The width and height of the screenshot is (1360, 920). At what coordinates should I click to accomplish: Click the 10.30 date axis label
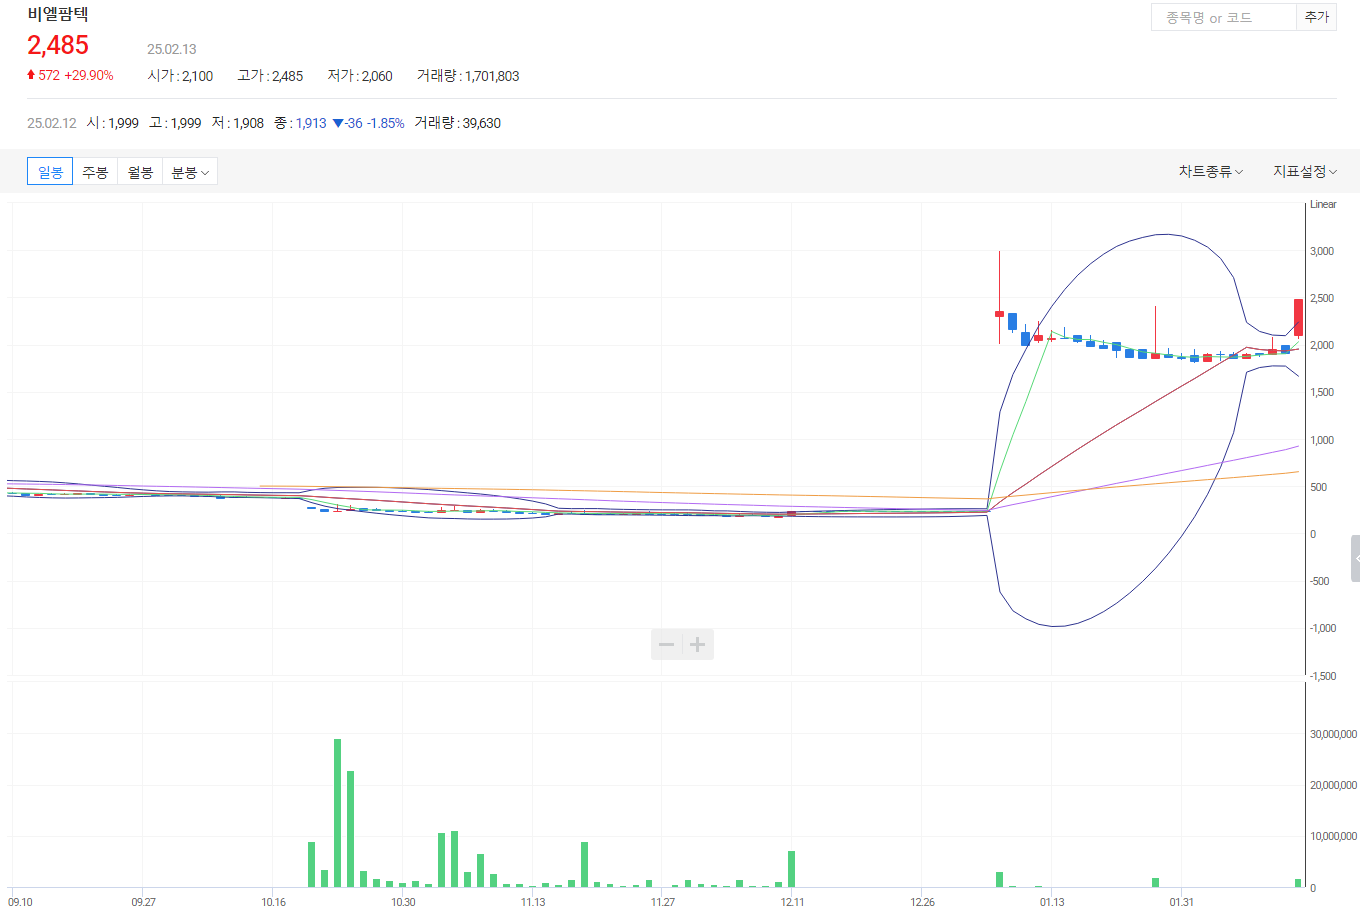[x=403, y=902]
